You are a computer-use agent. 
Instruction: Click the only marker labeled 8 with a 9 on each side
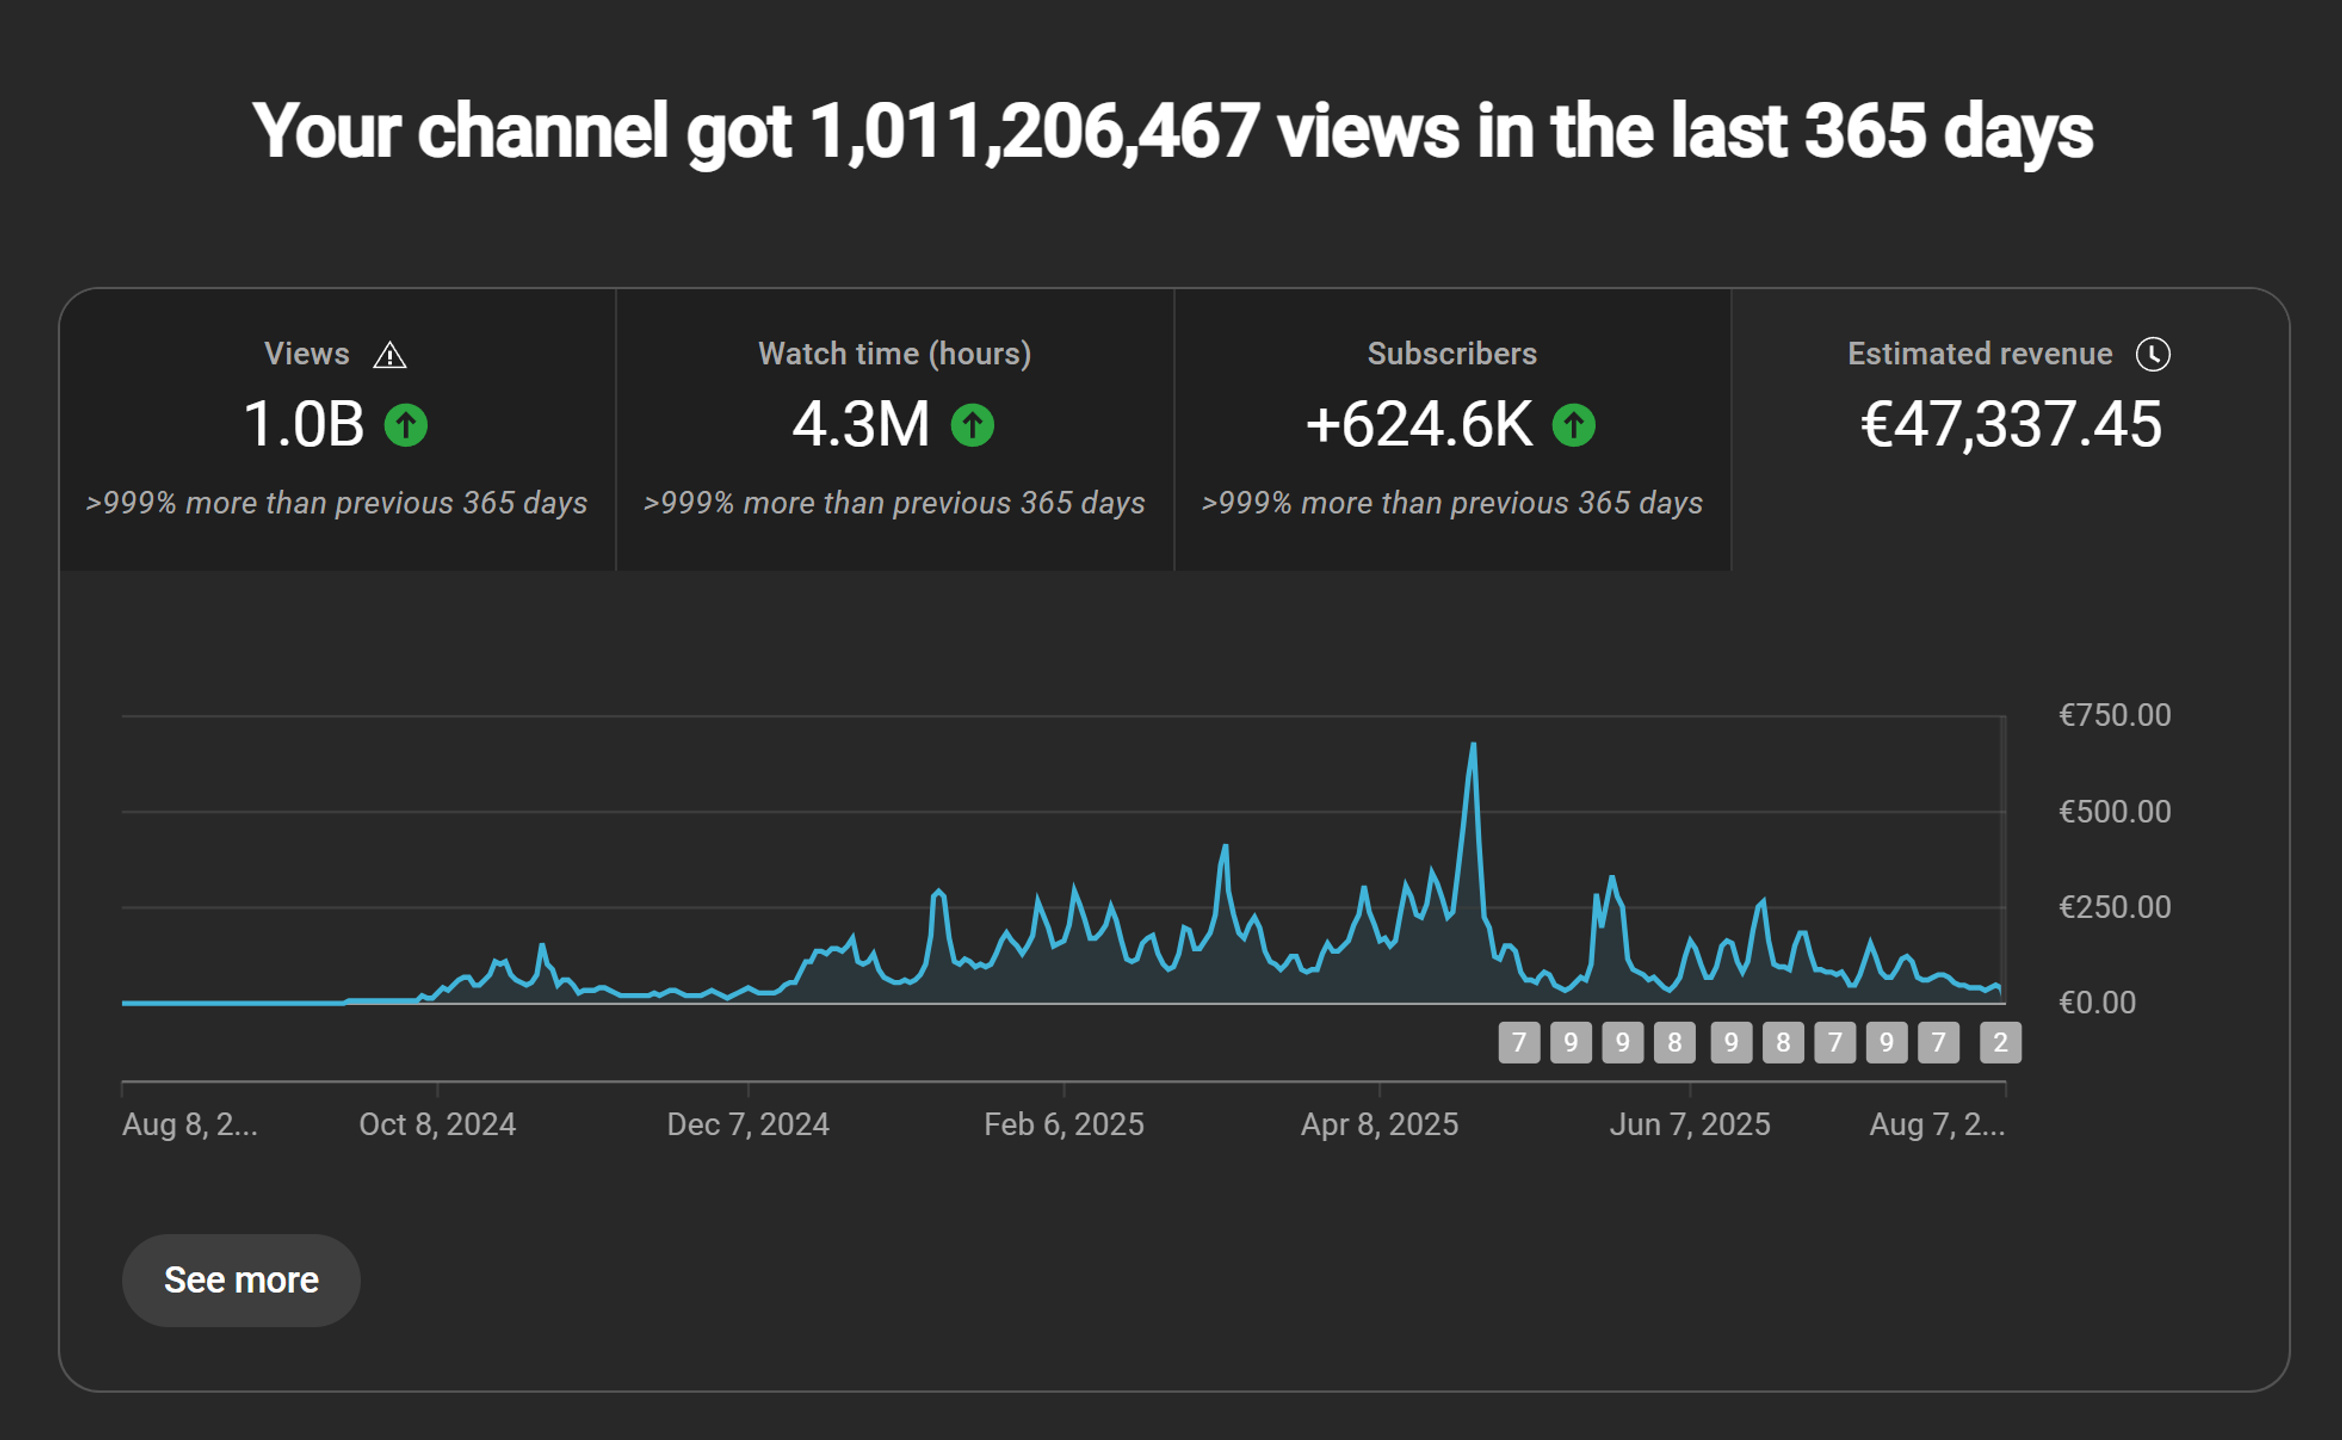[x=1674, y=1043]
